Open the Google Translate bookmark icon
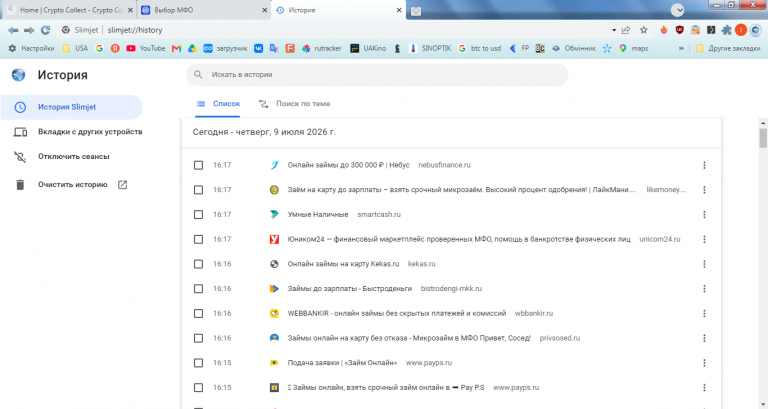 click(x=274, y=48)
